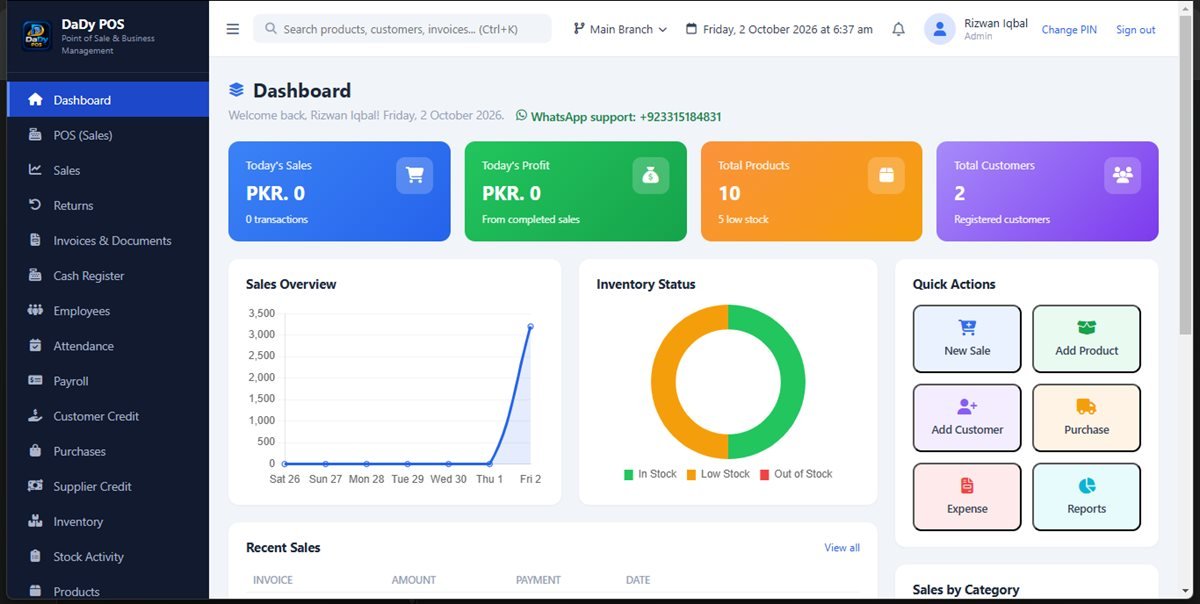Click the group icon beside Employees
Image resolution: width=1200 pixels, height=604 pixels.
tap(36, 310)
